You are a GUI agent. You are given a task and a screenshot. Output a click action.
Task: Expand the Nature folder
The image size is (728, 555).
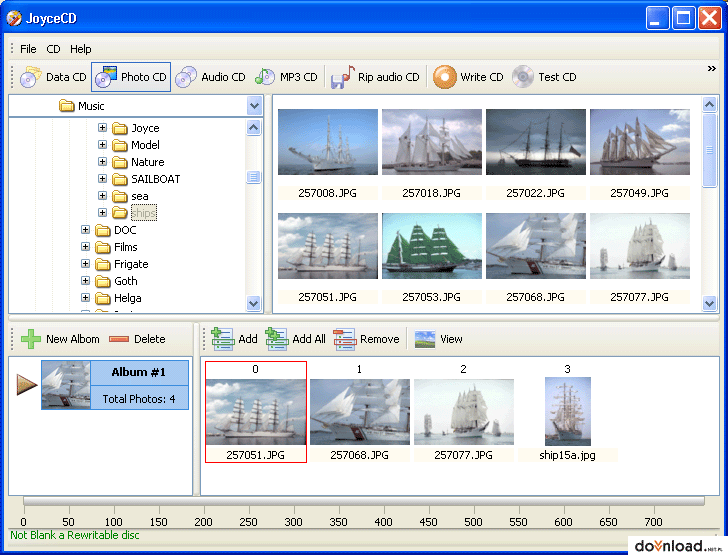(x=103, y=162)
